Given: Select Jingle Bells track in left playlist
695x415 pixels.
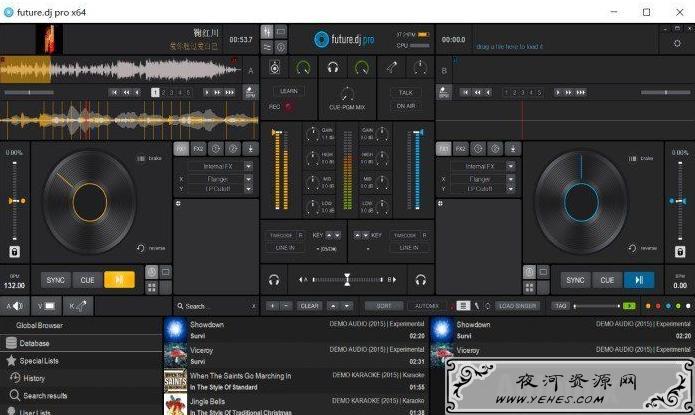Looking at the screenshot, I should (x=296, y=406).
